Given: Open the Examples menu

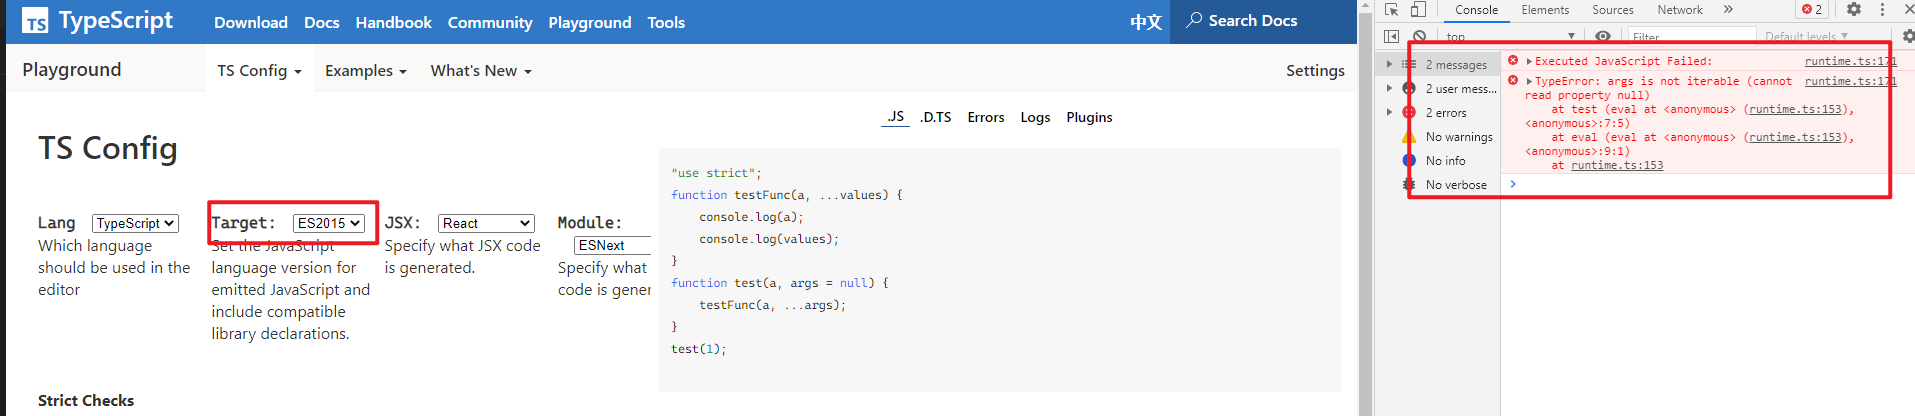Looking at the screenshot, I should [365, 71].
